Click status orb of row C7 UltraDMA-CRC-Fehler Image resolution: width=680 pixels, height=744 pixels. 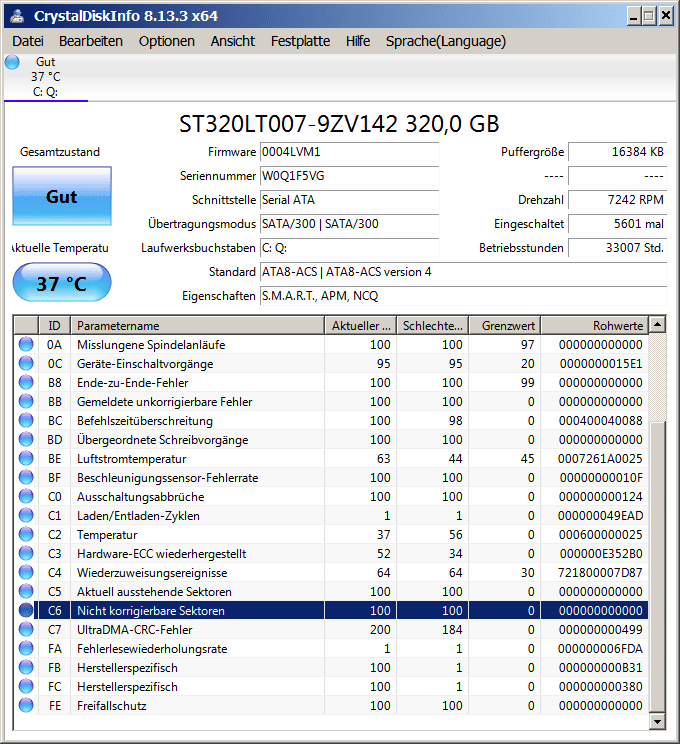pyautogui.click(x=26, y=629)
